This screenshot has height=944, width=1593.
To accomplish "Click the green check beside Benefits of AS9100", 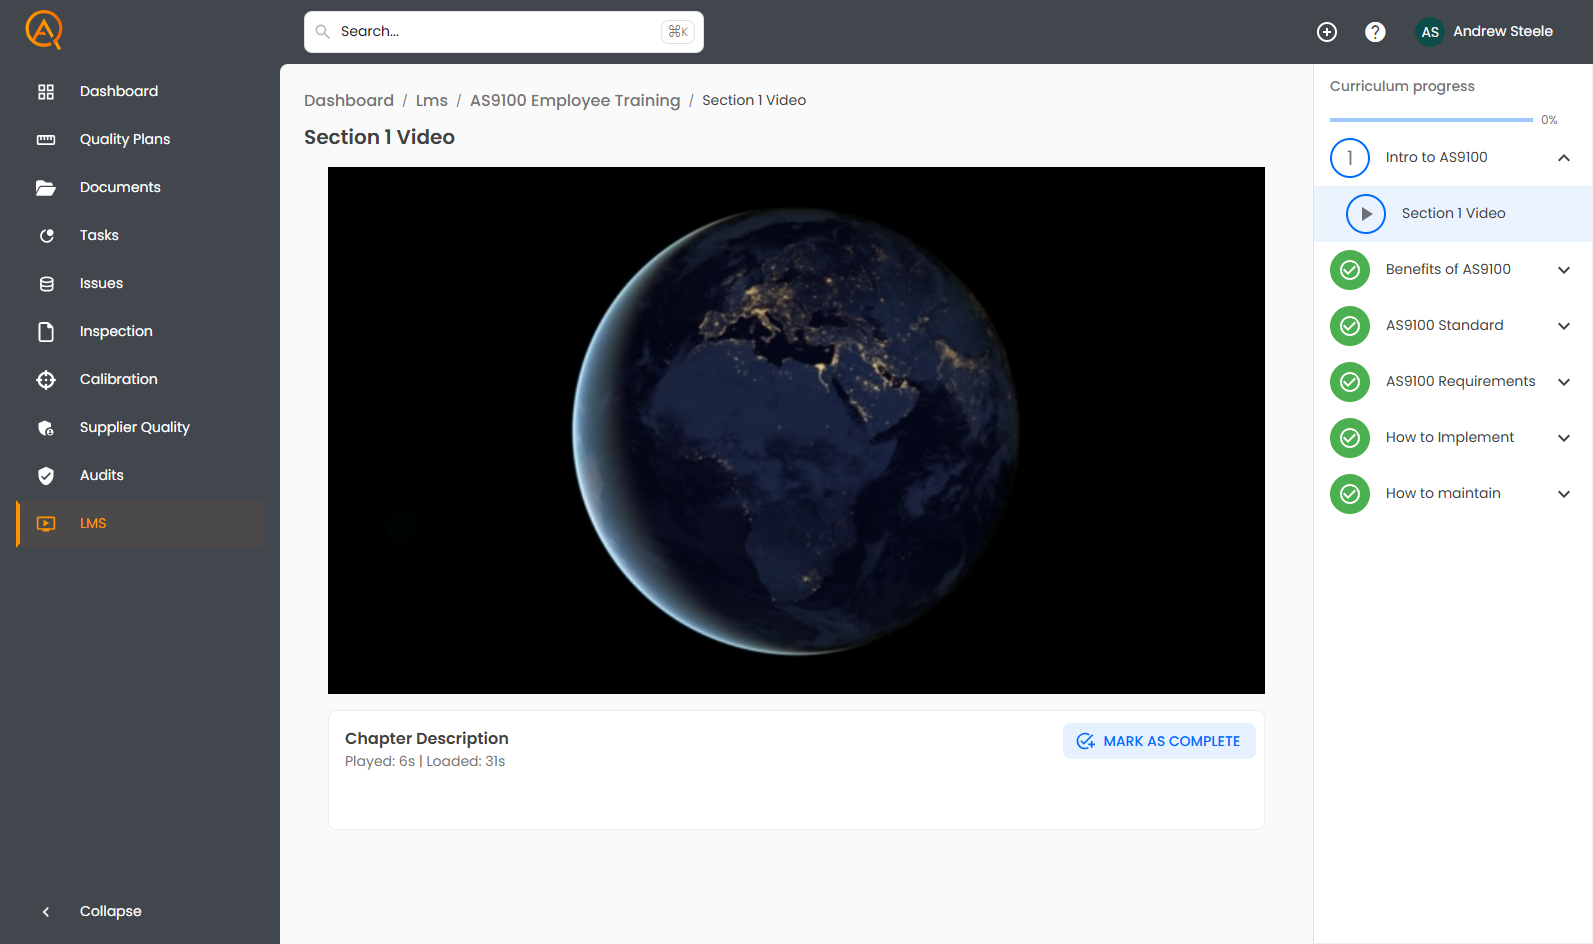I will click(x=1349, y=270).
